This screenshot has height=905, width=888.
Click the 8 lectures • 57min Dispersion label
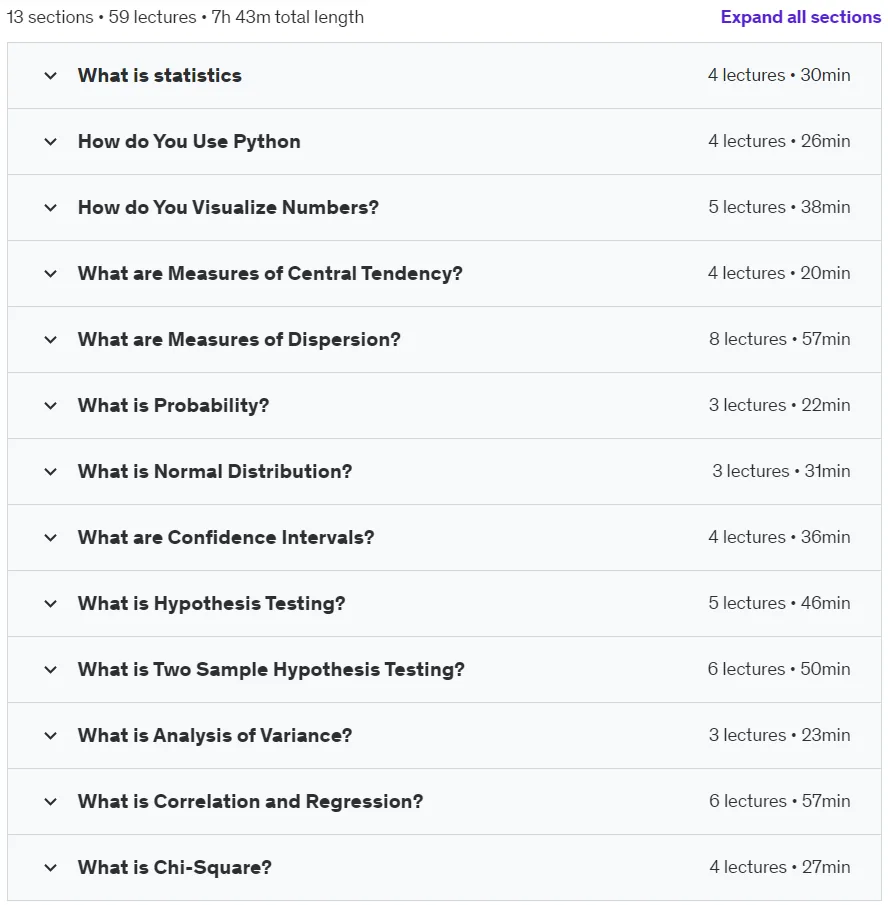(x=780, y=339)
